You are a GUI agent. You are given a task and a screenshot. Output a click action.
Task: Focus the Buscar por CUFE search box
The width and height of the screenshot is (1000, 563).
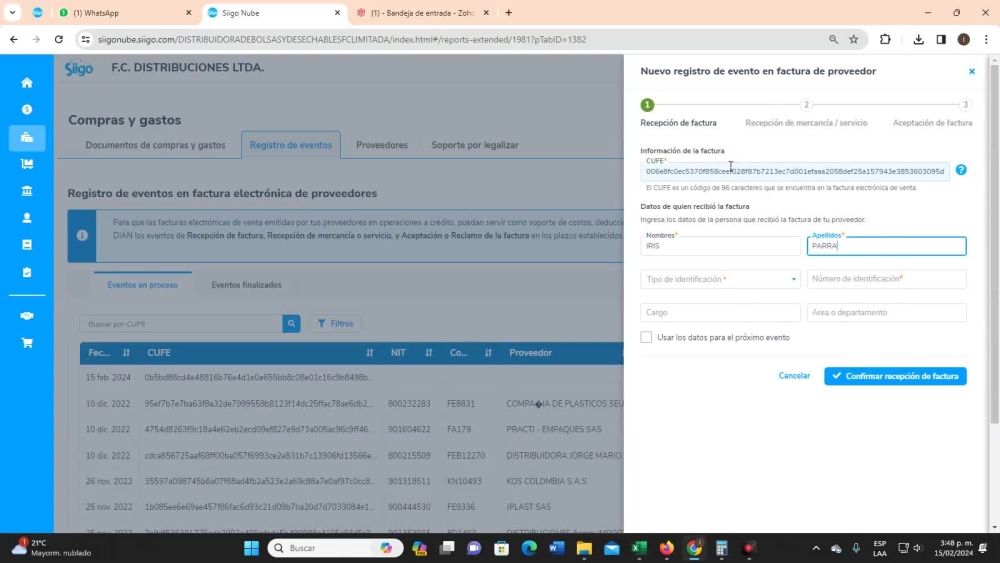point(181,324)
